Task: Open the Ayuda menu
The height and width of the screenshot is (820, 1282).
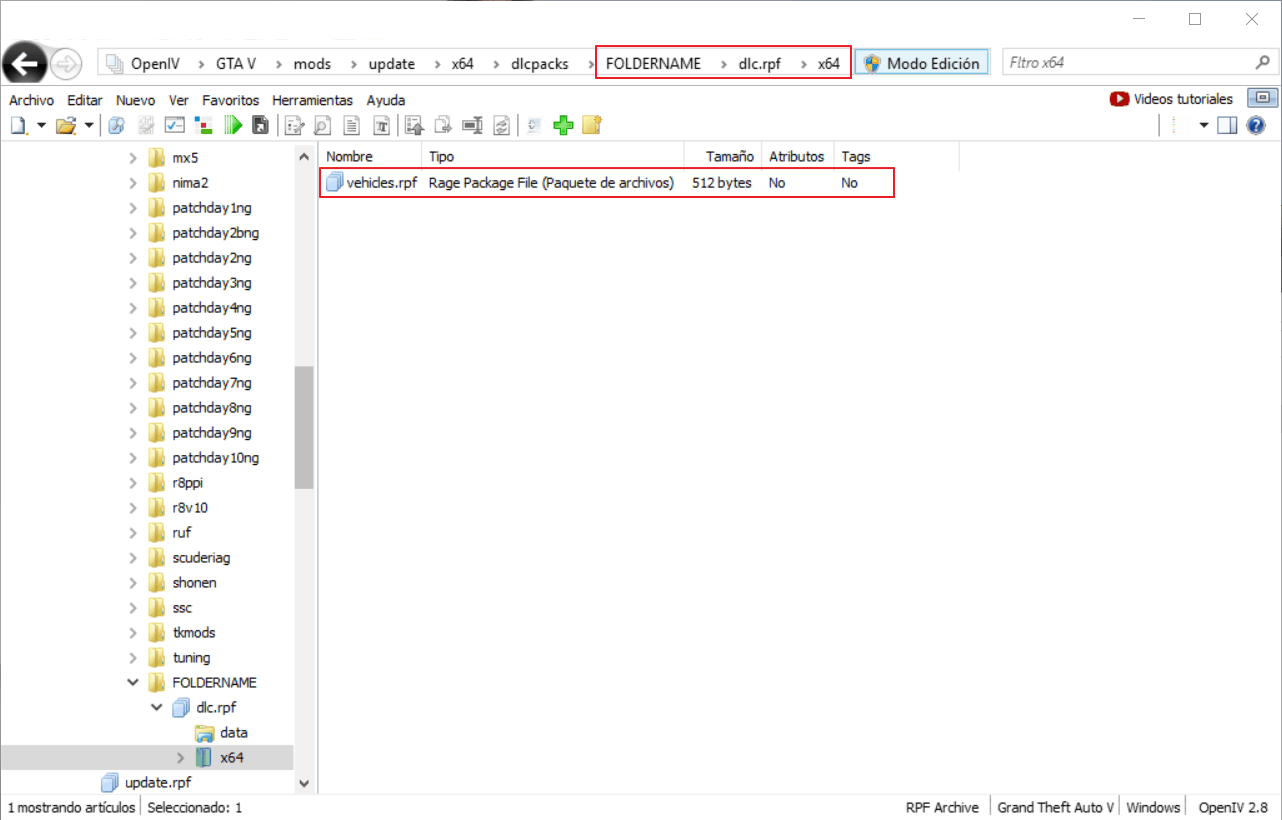Action: (386, 100)
